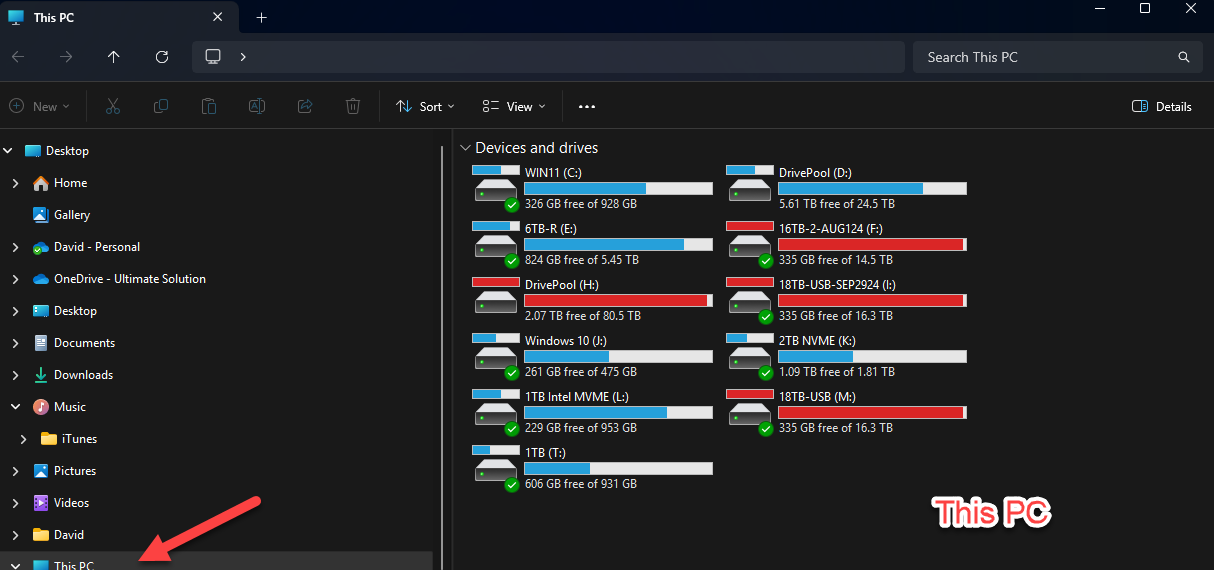Expand the Documents tree node
The image size is (1214, 570).
(x=15, y=343)
